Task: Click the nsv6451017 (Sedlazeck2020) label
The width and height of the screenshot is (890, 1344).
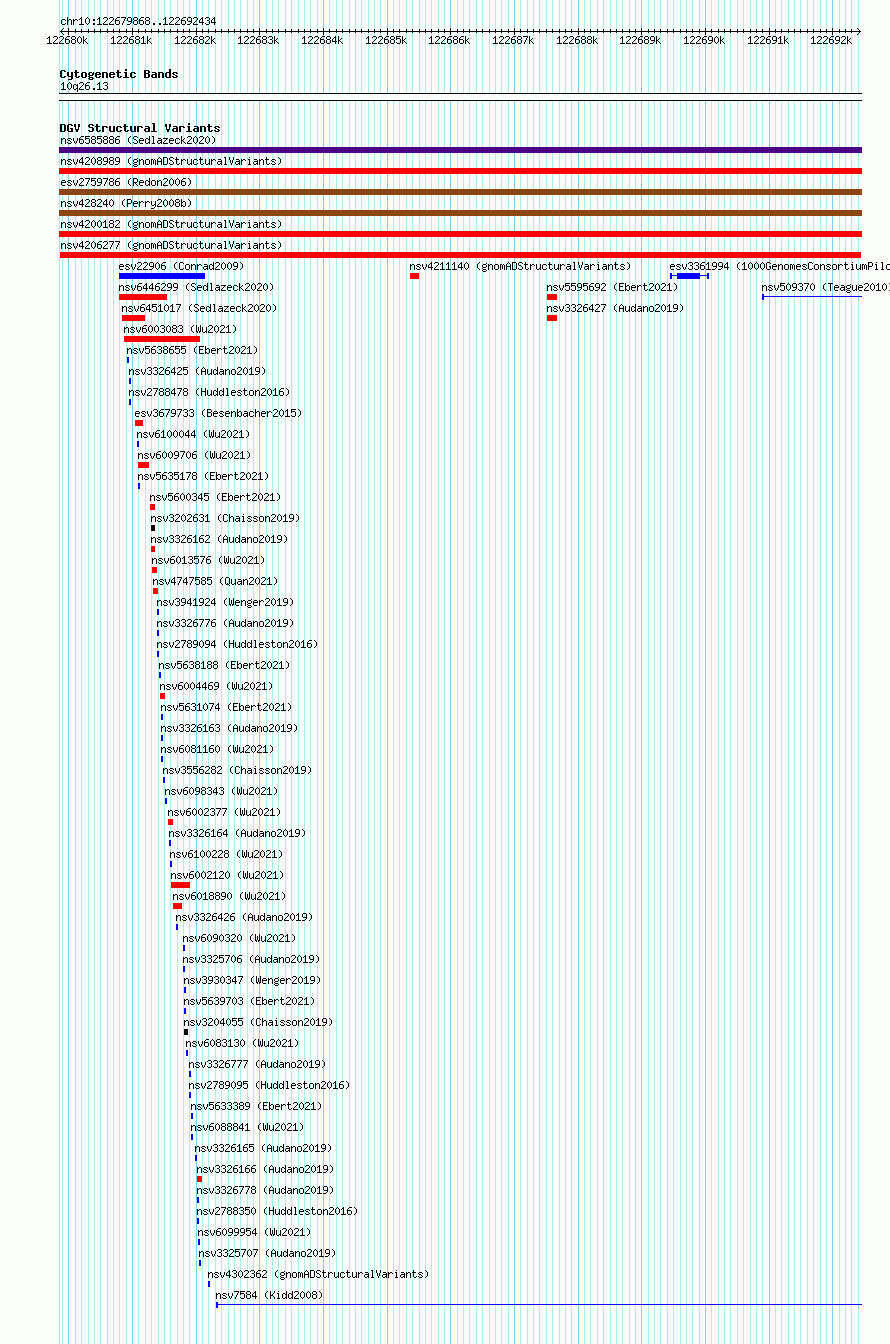Action: [x=199, y=308]
